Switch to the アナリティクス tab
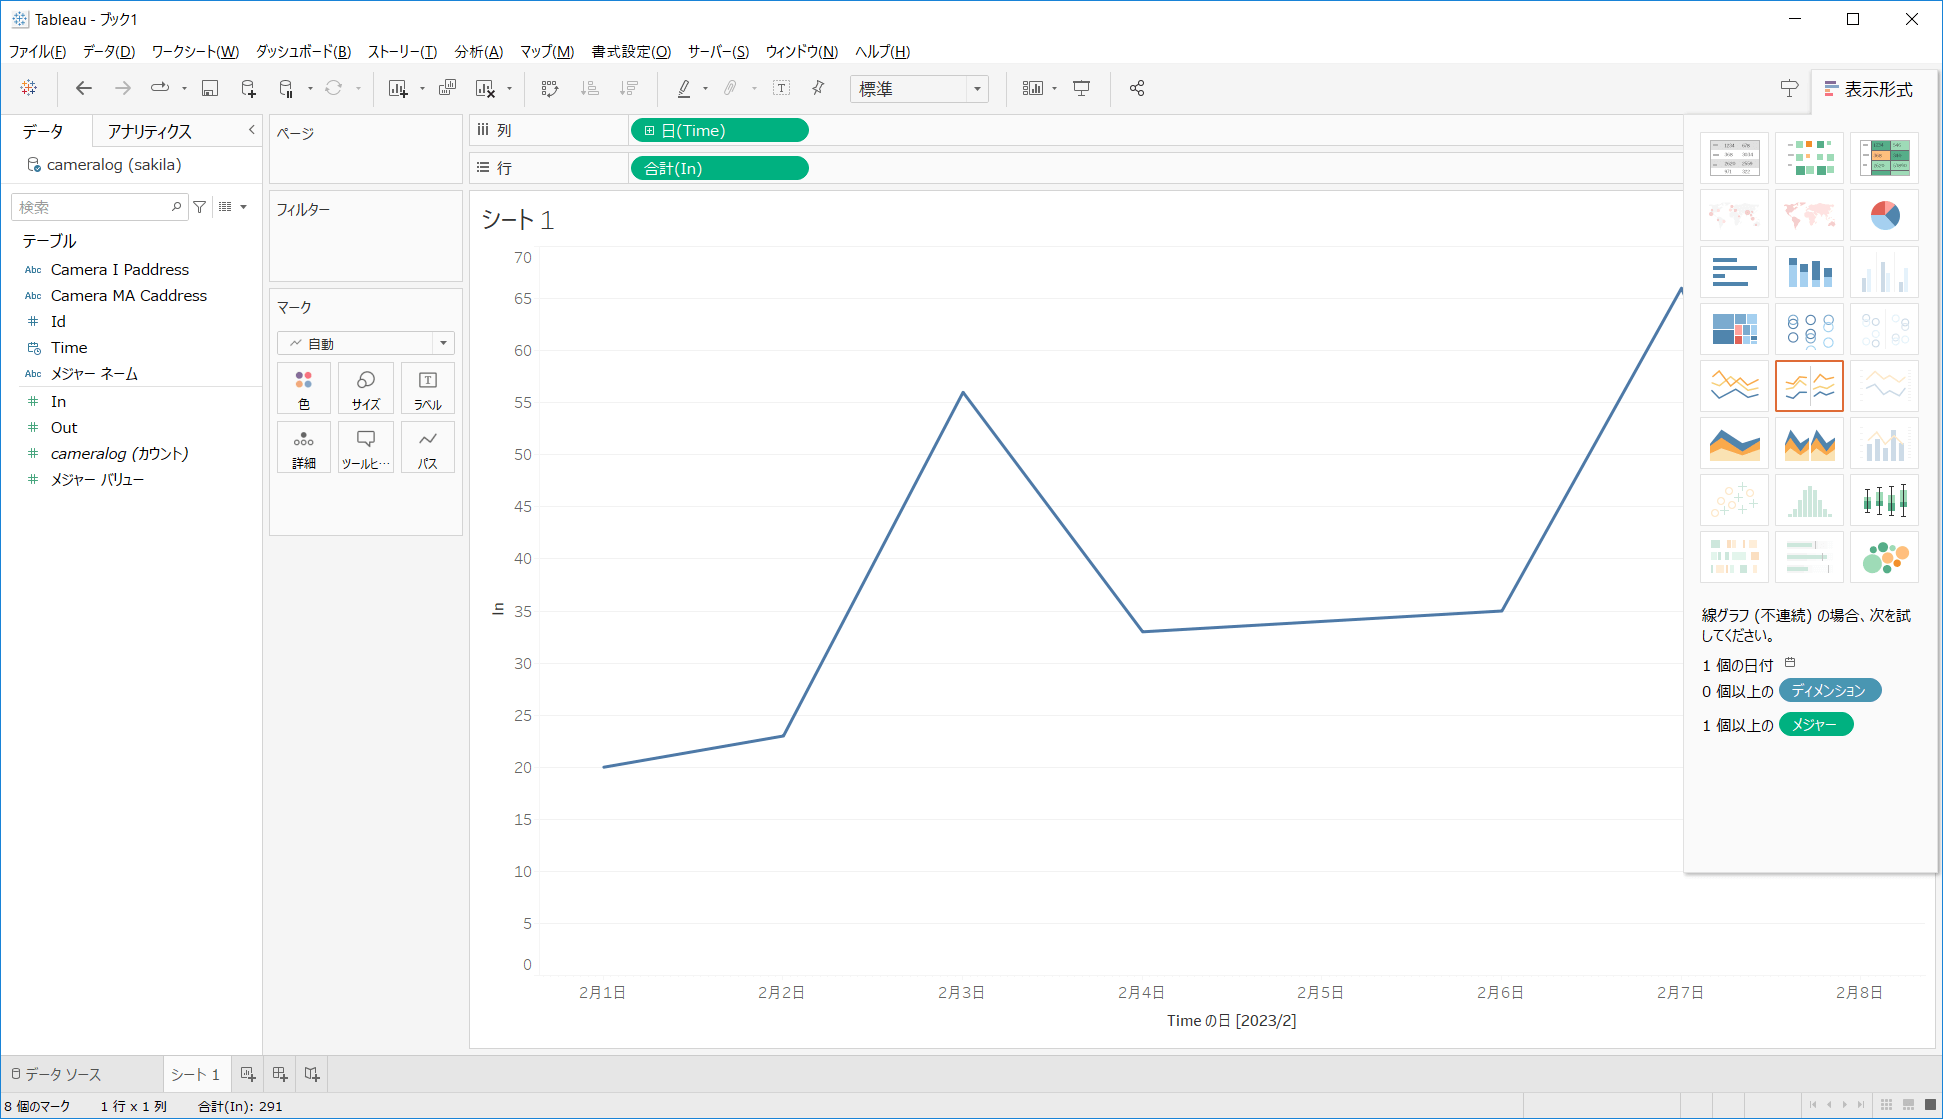The height and width of the screenshot is (1119, 1943). [150, 131]
